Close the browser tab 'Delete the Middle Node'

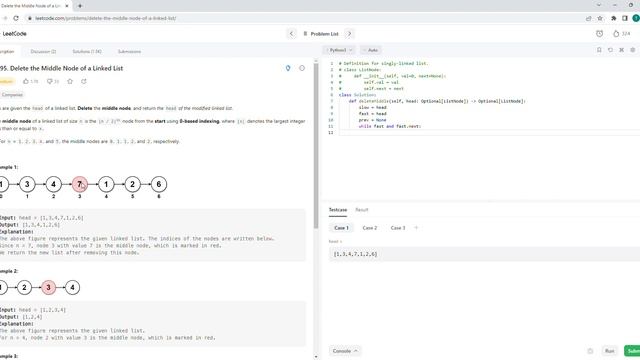coord(67,6)
